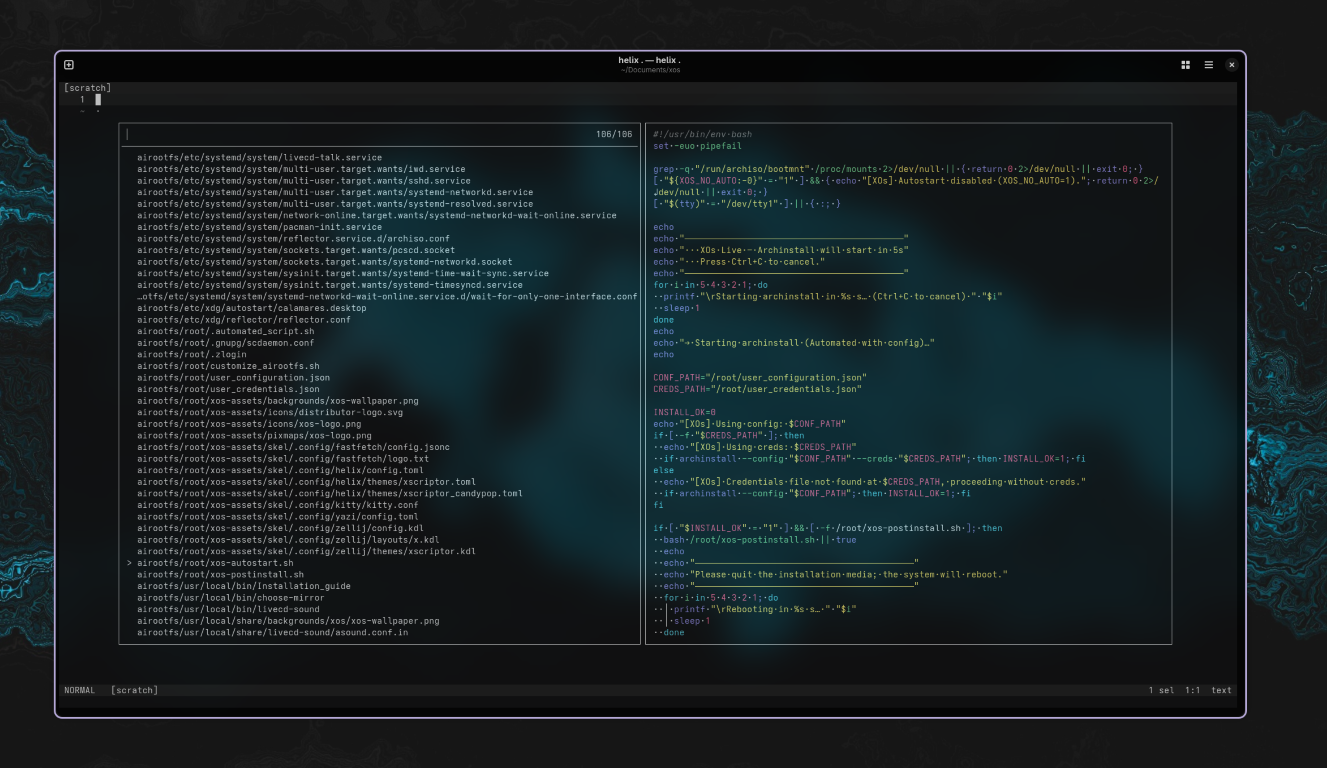Open the terminal hamburger menu

pyautogui.click(x=1207, y=64)
